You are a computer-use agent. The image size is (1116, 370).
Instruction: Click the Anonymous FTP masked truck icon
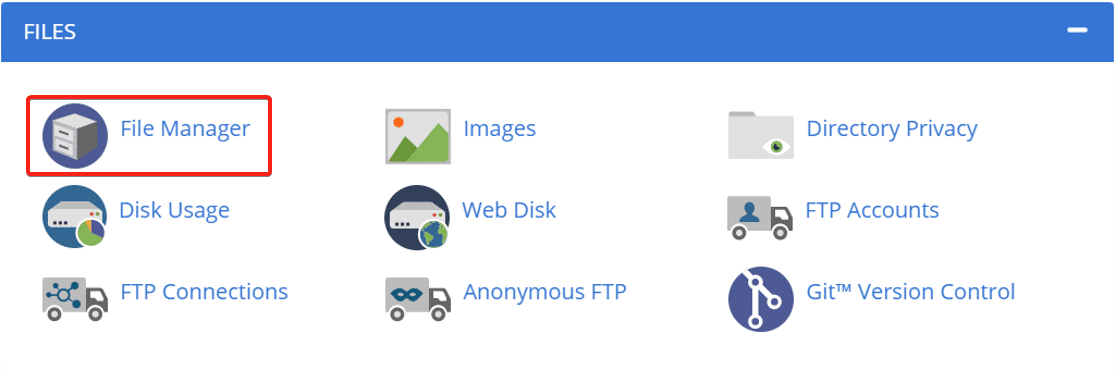click(x=418, y=298)
